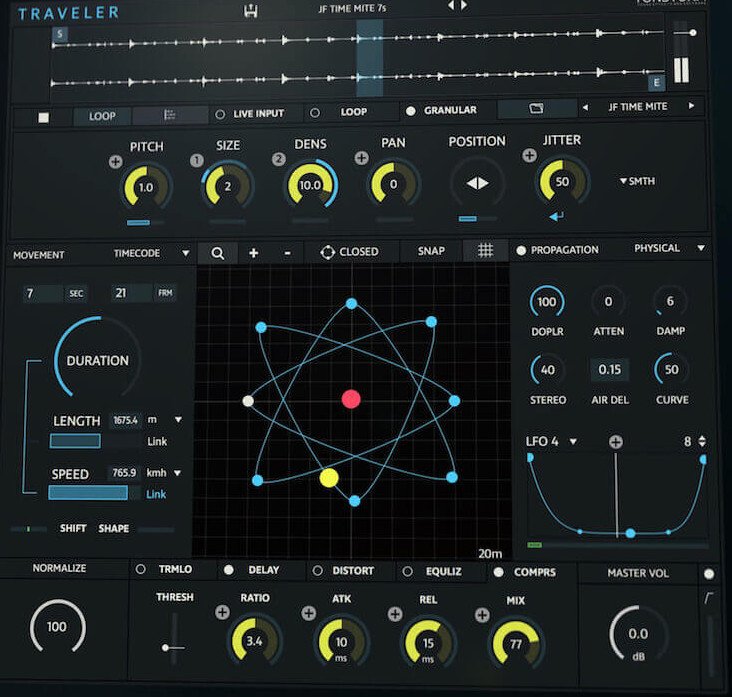The height and width of the screenshot is (697, 732).
Task: Enable the DISTORT effect toggle
Action: (x=317, y=571)
